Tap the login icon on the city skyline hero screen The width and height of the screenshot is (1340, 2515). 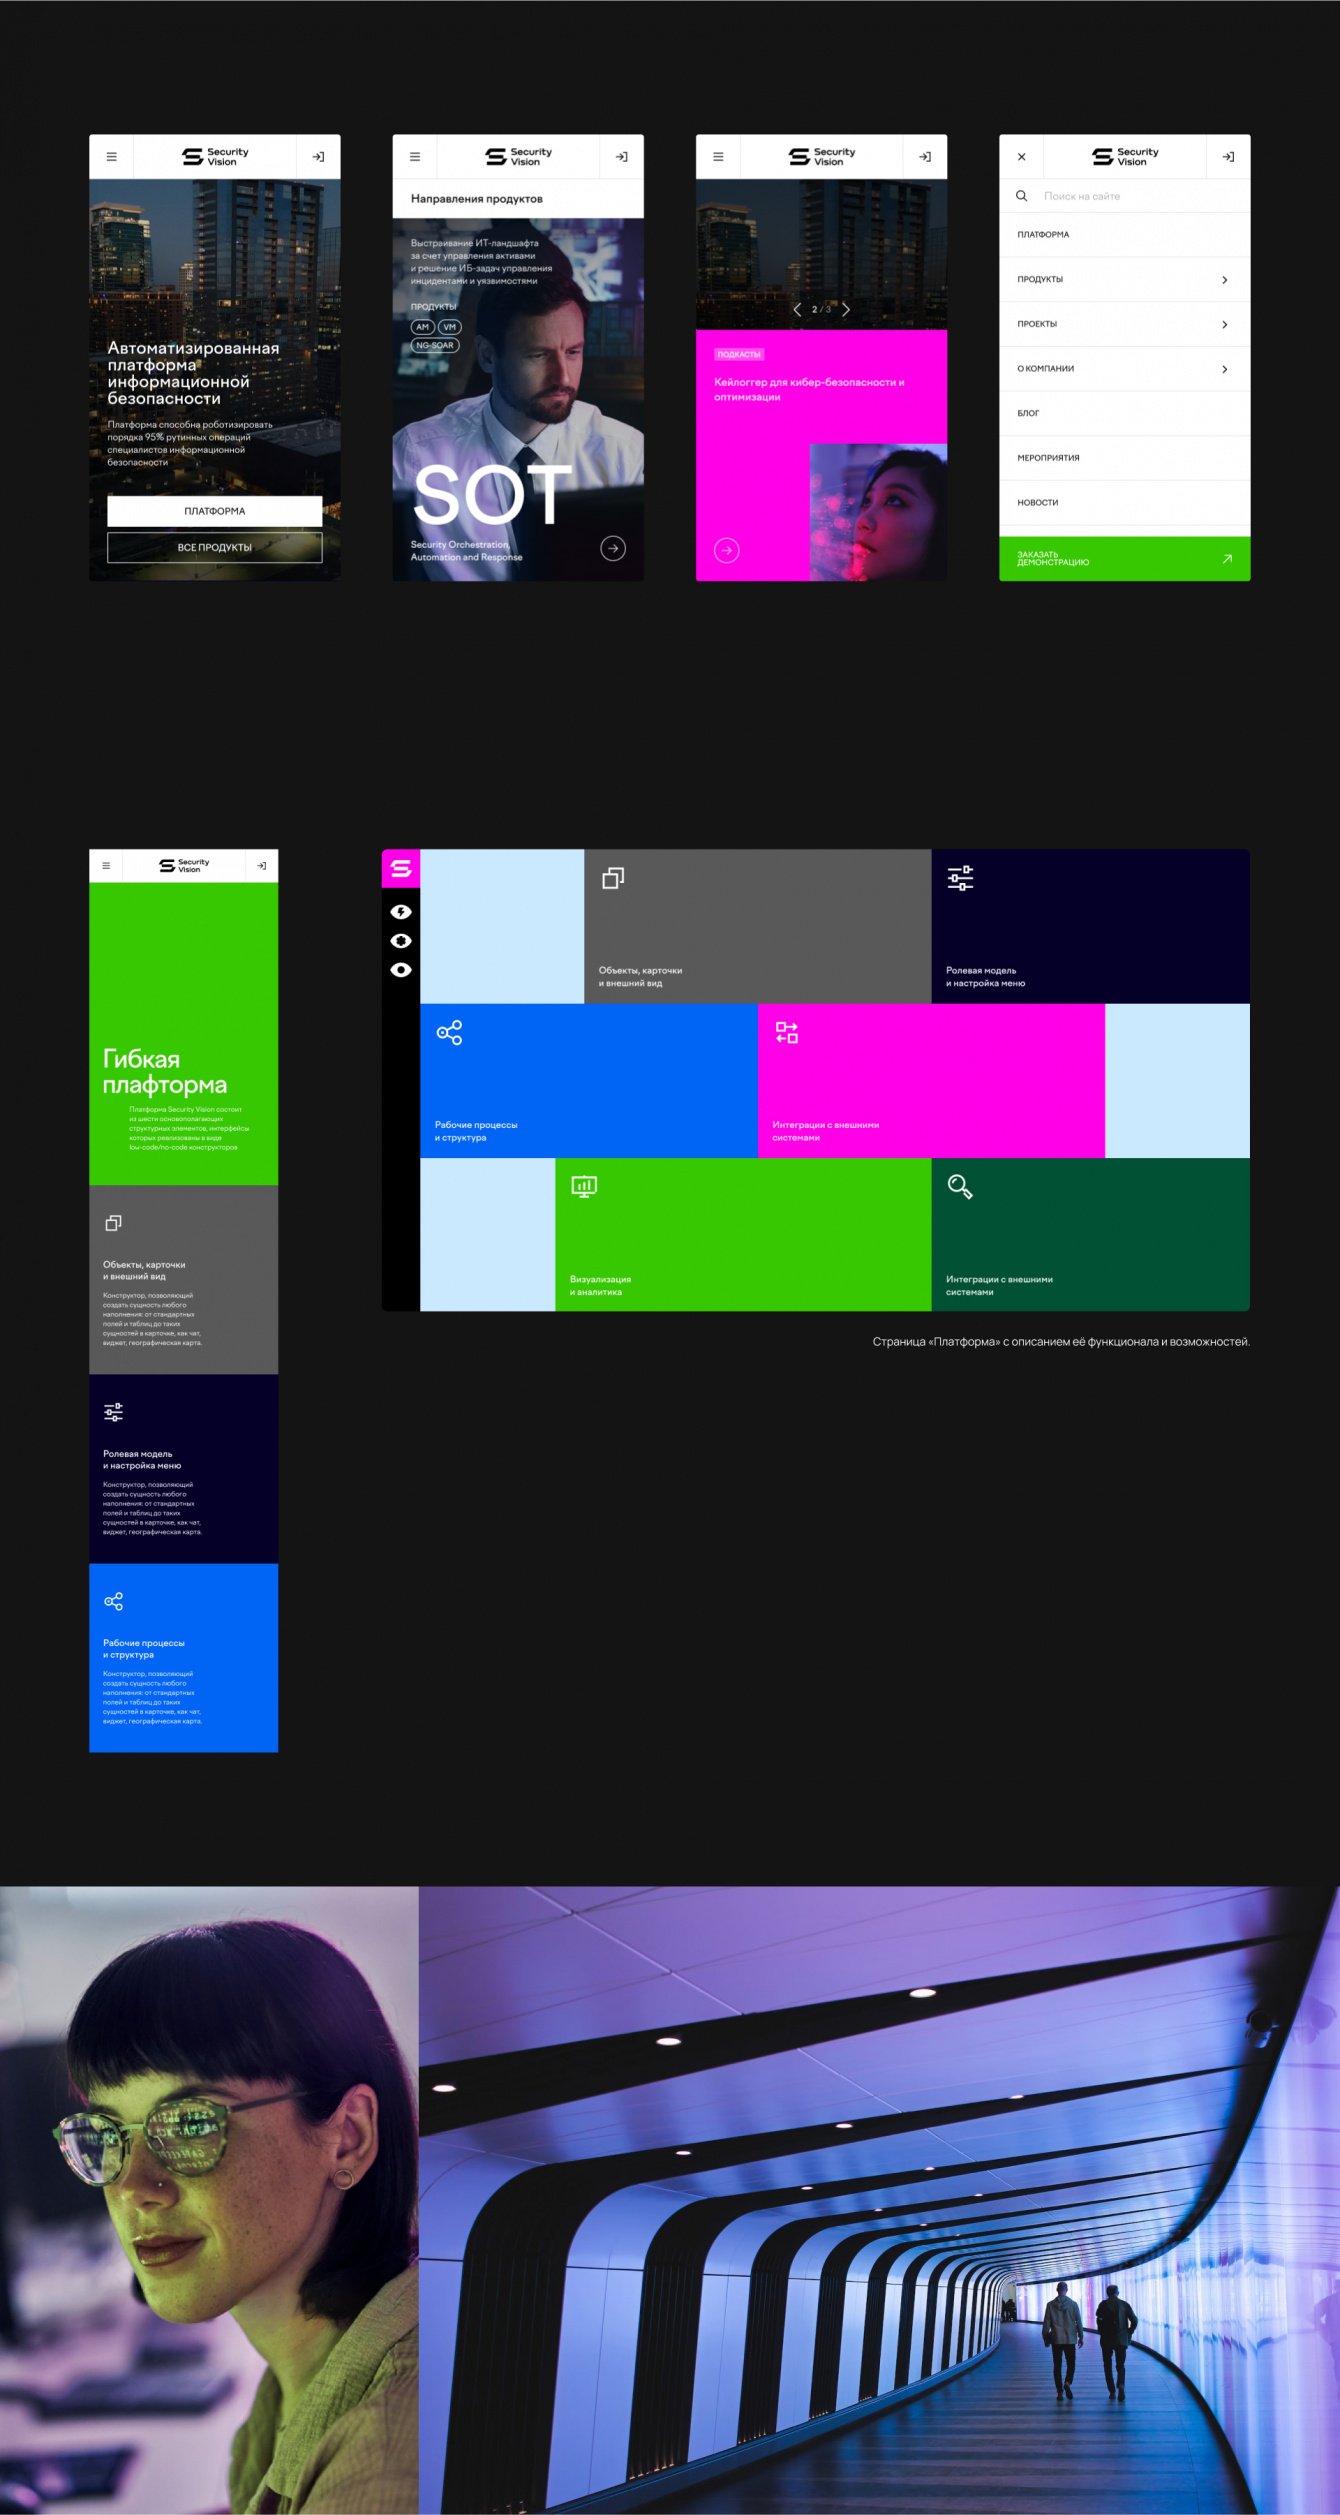pyautogui.click(x=318, y=157)
